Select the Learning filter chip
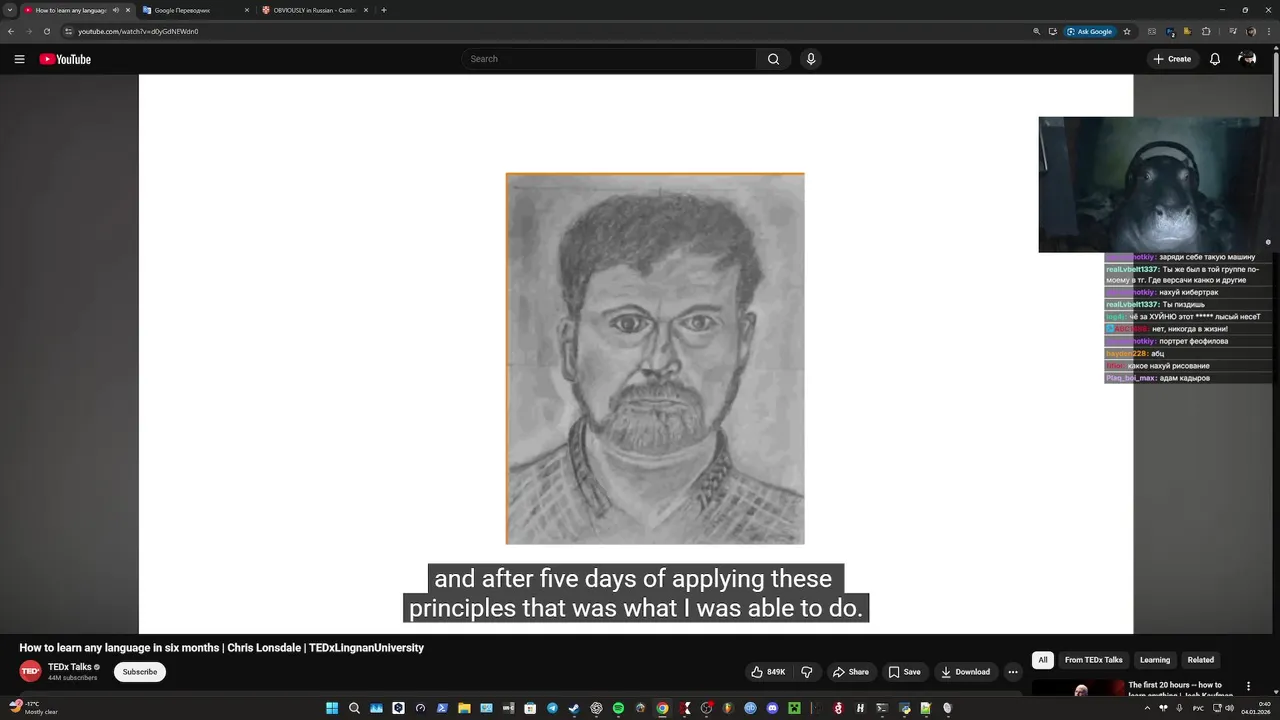Viewport: 1280px width, 720px height. [x=1155, y=660]
